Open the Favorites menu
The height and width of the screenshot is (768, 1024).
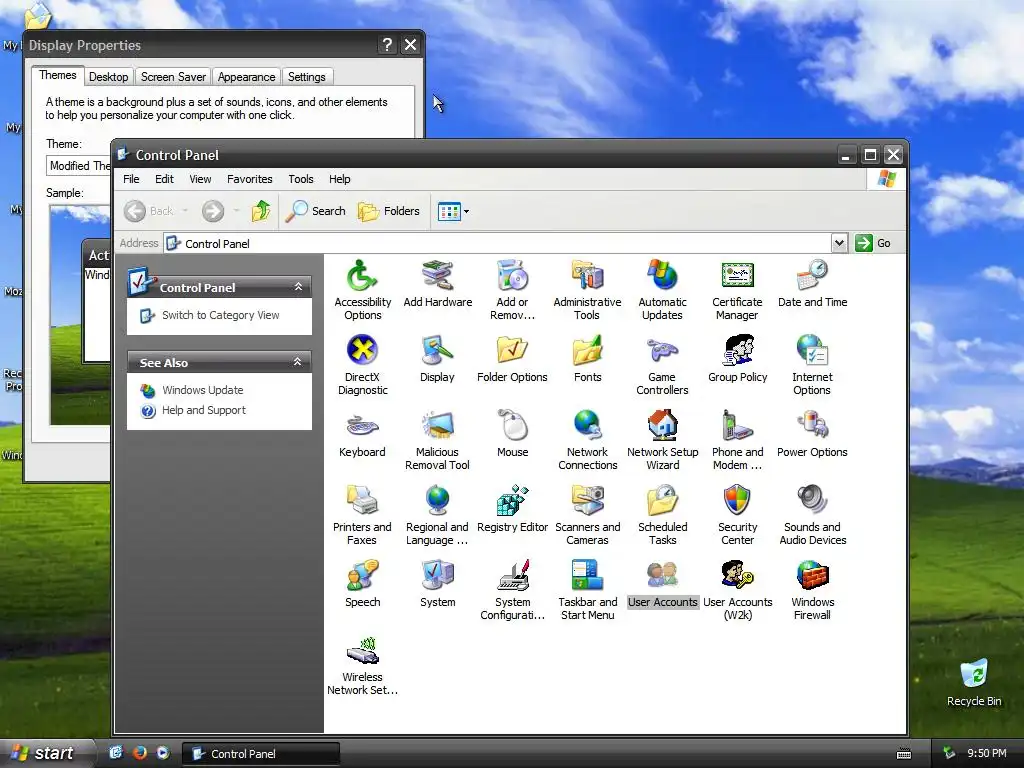[249, 179]
